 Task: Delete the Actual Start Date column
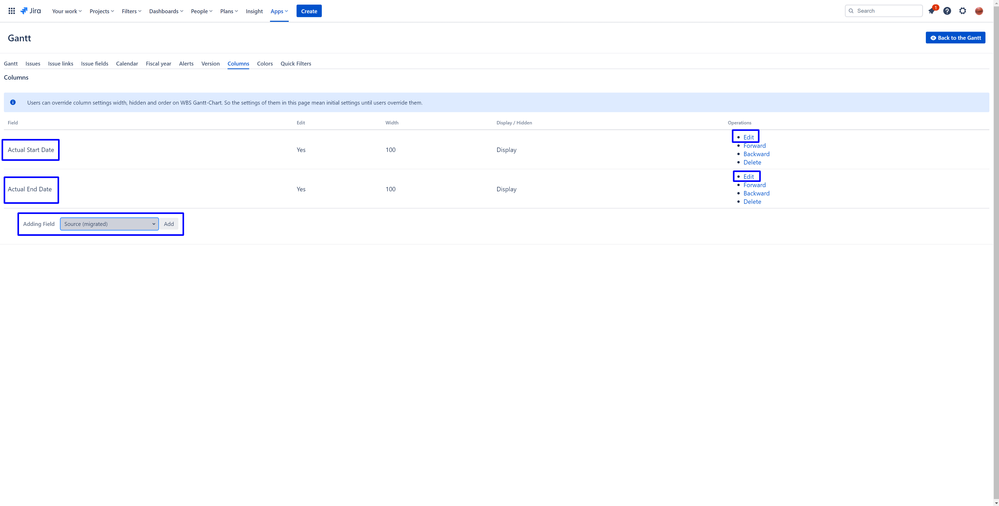coord(752,163)
